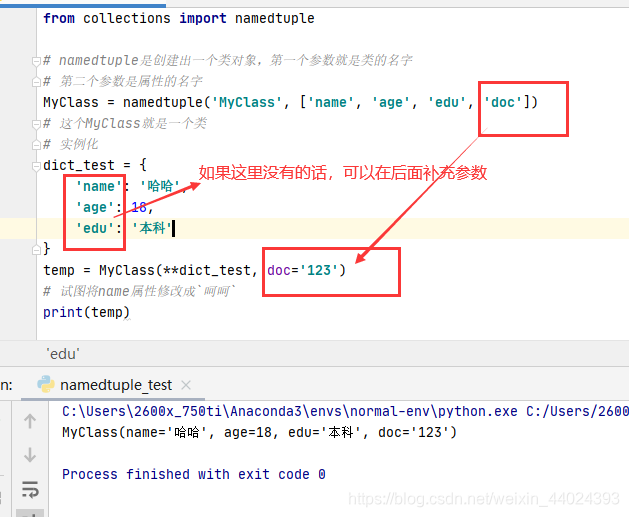
Task: Click 'dict_test' variable definition
Action: [79, 165]
